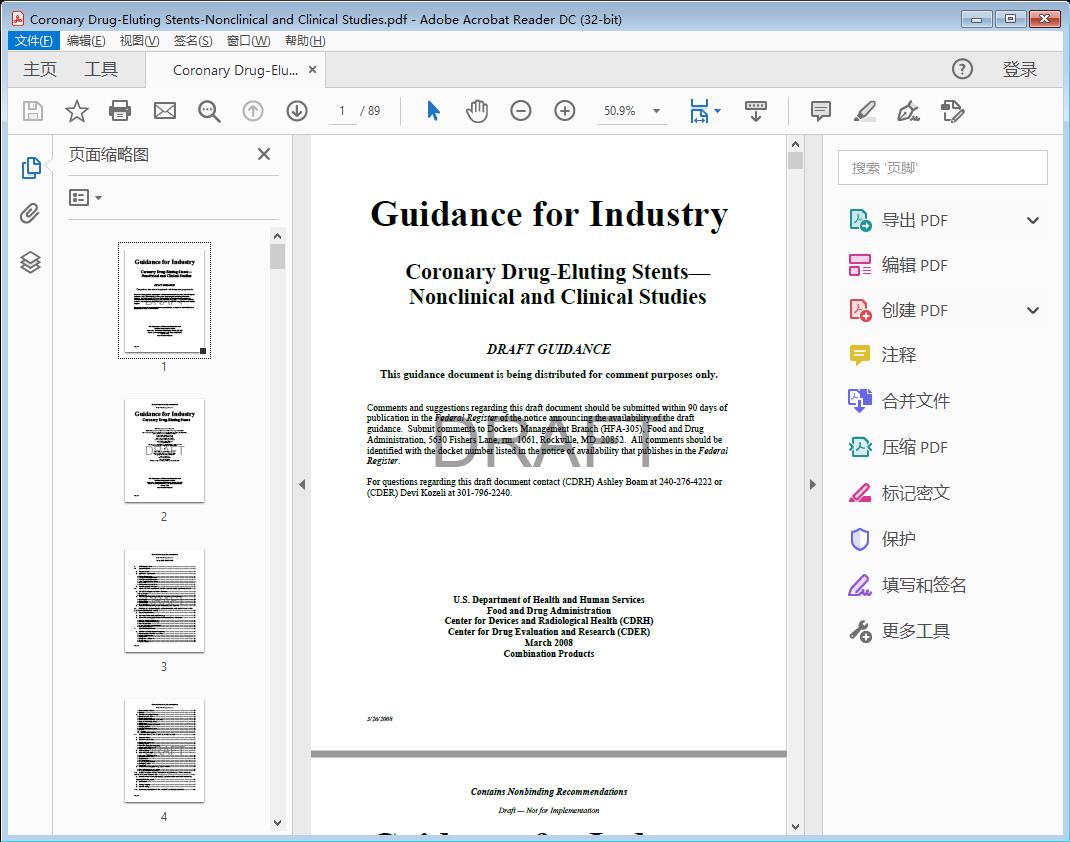The width and height of the screenshot is (1070, 842).
Task: Close the Coronary Drug-Elu... document tab
Action: point(313,70)
